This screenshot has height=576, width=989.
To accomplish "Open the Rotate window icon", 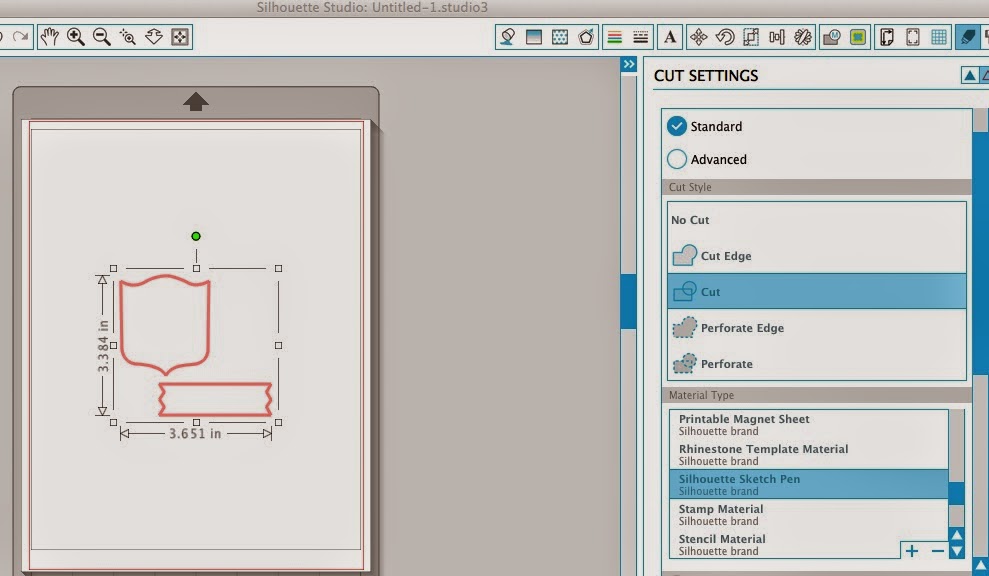I will coord(725,37).
